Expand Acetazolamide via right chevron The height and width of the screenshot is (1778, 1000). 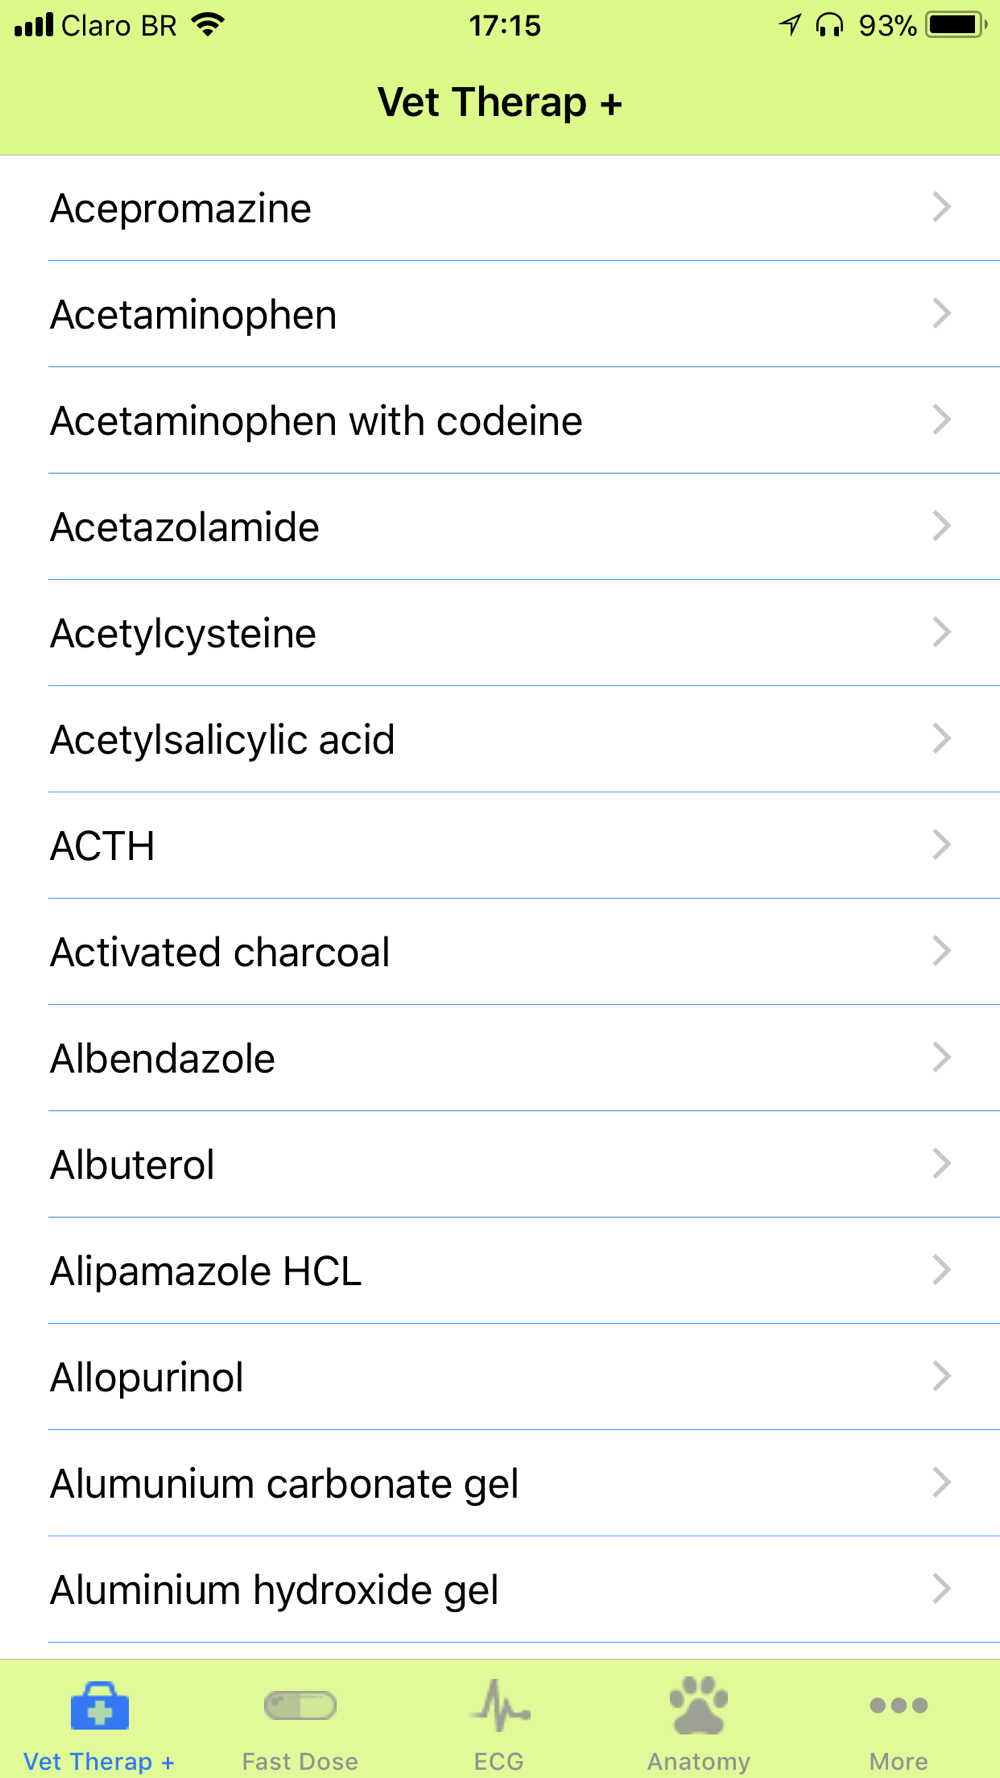[x=941, y=526]
